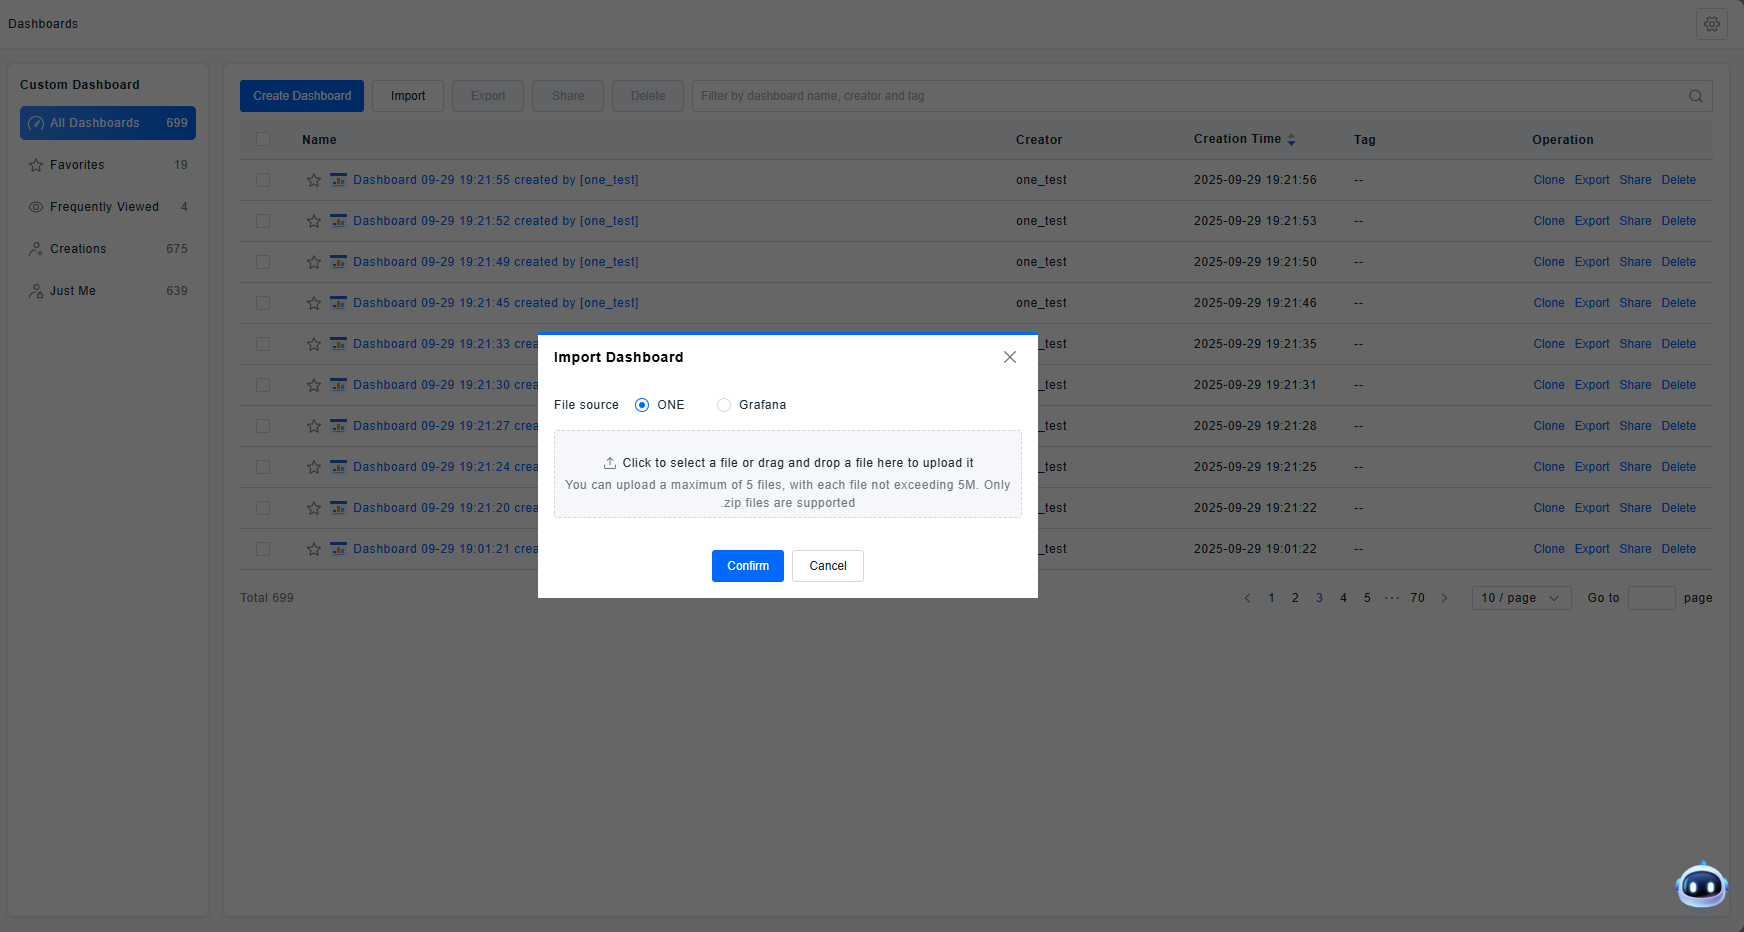This screenshot has height=932, width=1744.
Task: Click the Creation Time sort arrows icon
Action: click(x=1291, y=140)
